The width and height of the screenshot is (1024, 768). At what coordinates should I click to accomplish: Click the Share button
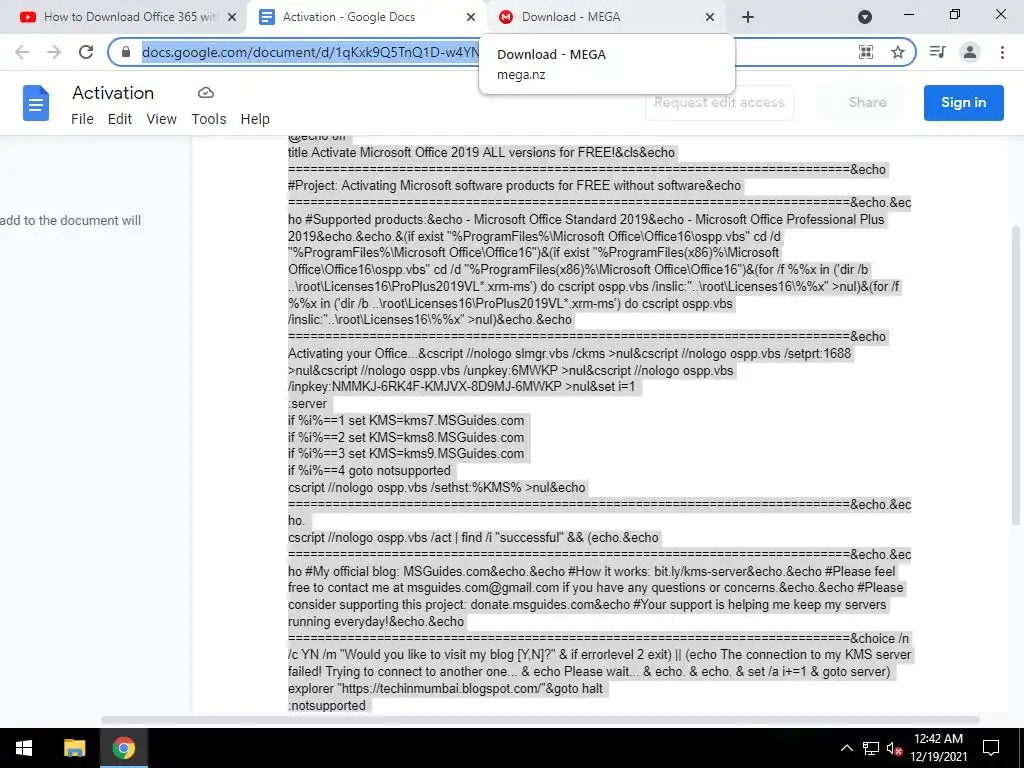pyautogui.click(x=867, y=103)
